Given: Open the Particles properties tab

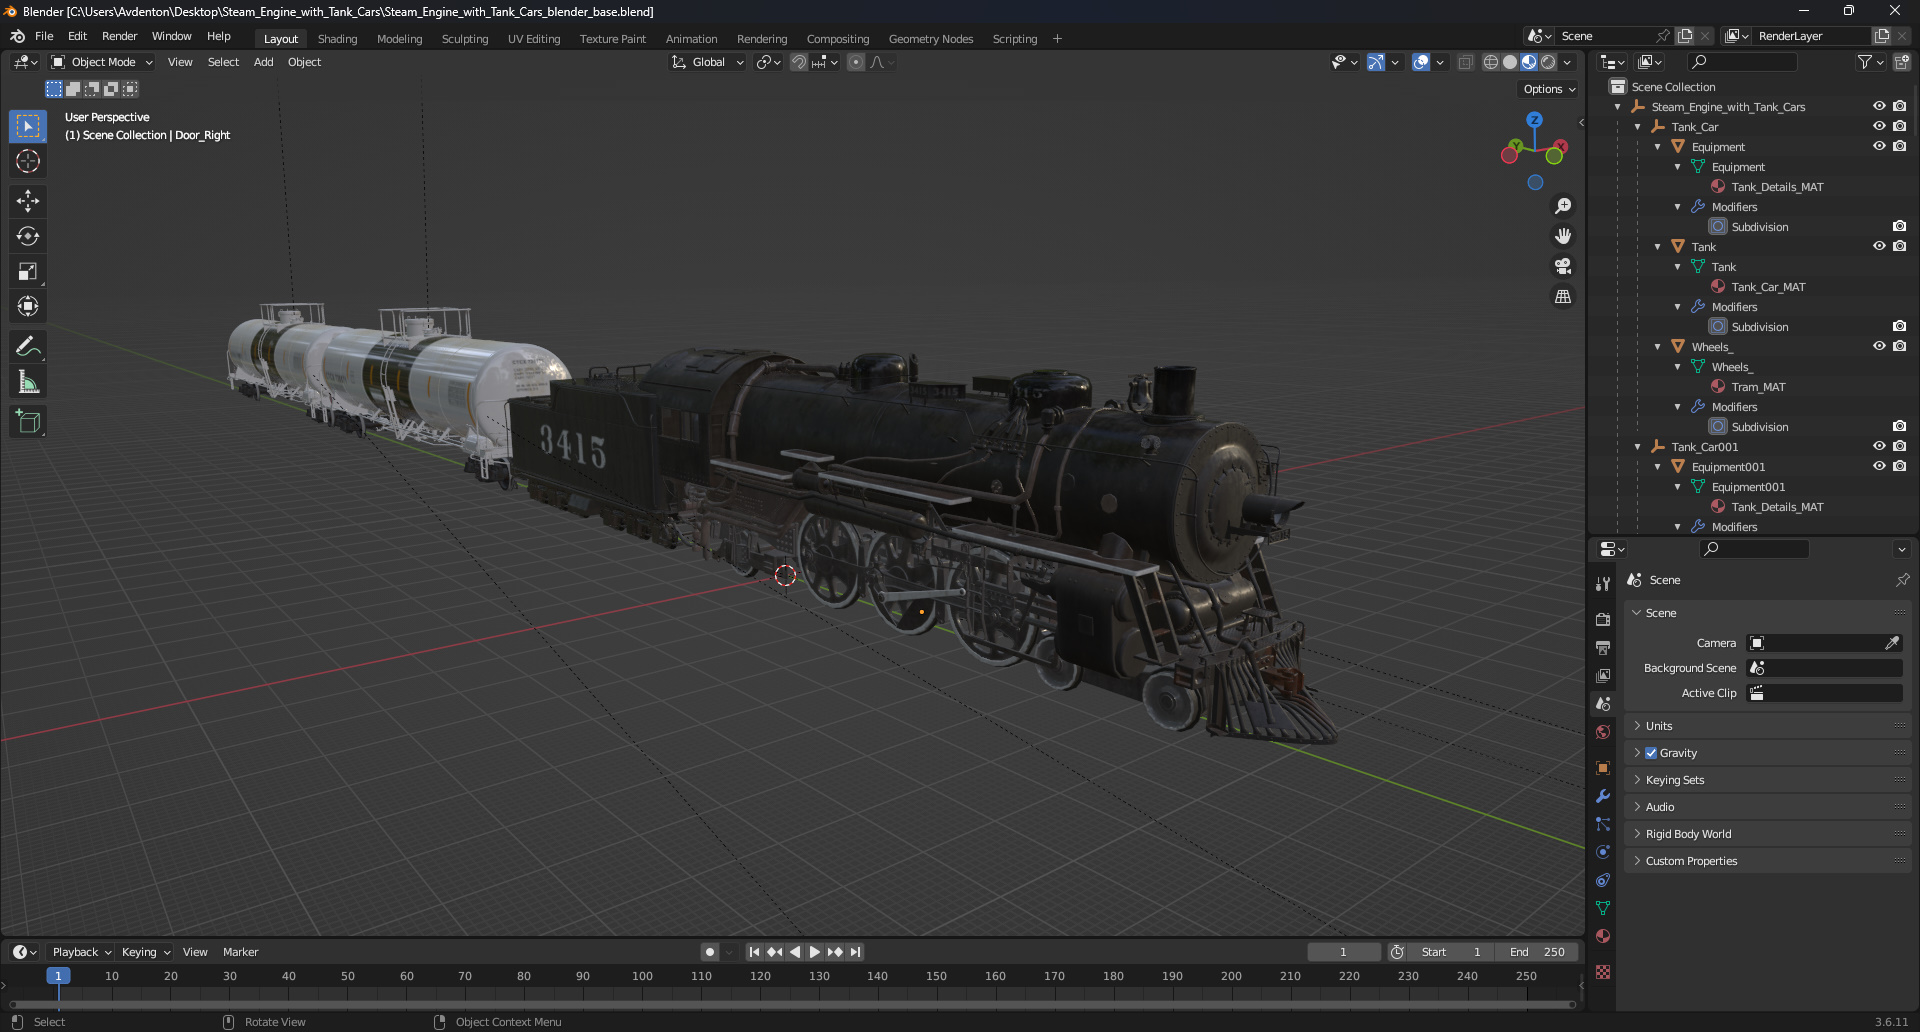Looking at the screenshot, I should coord(1603,824).
